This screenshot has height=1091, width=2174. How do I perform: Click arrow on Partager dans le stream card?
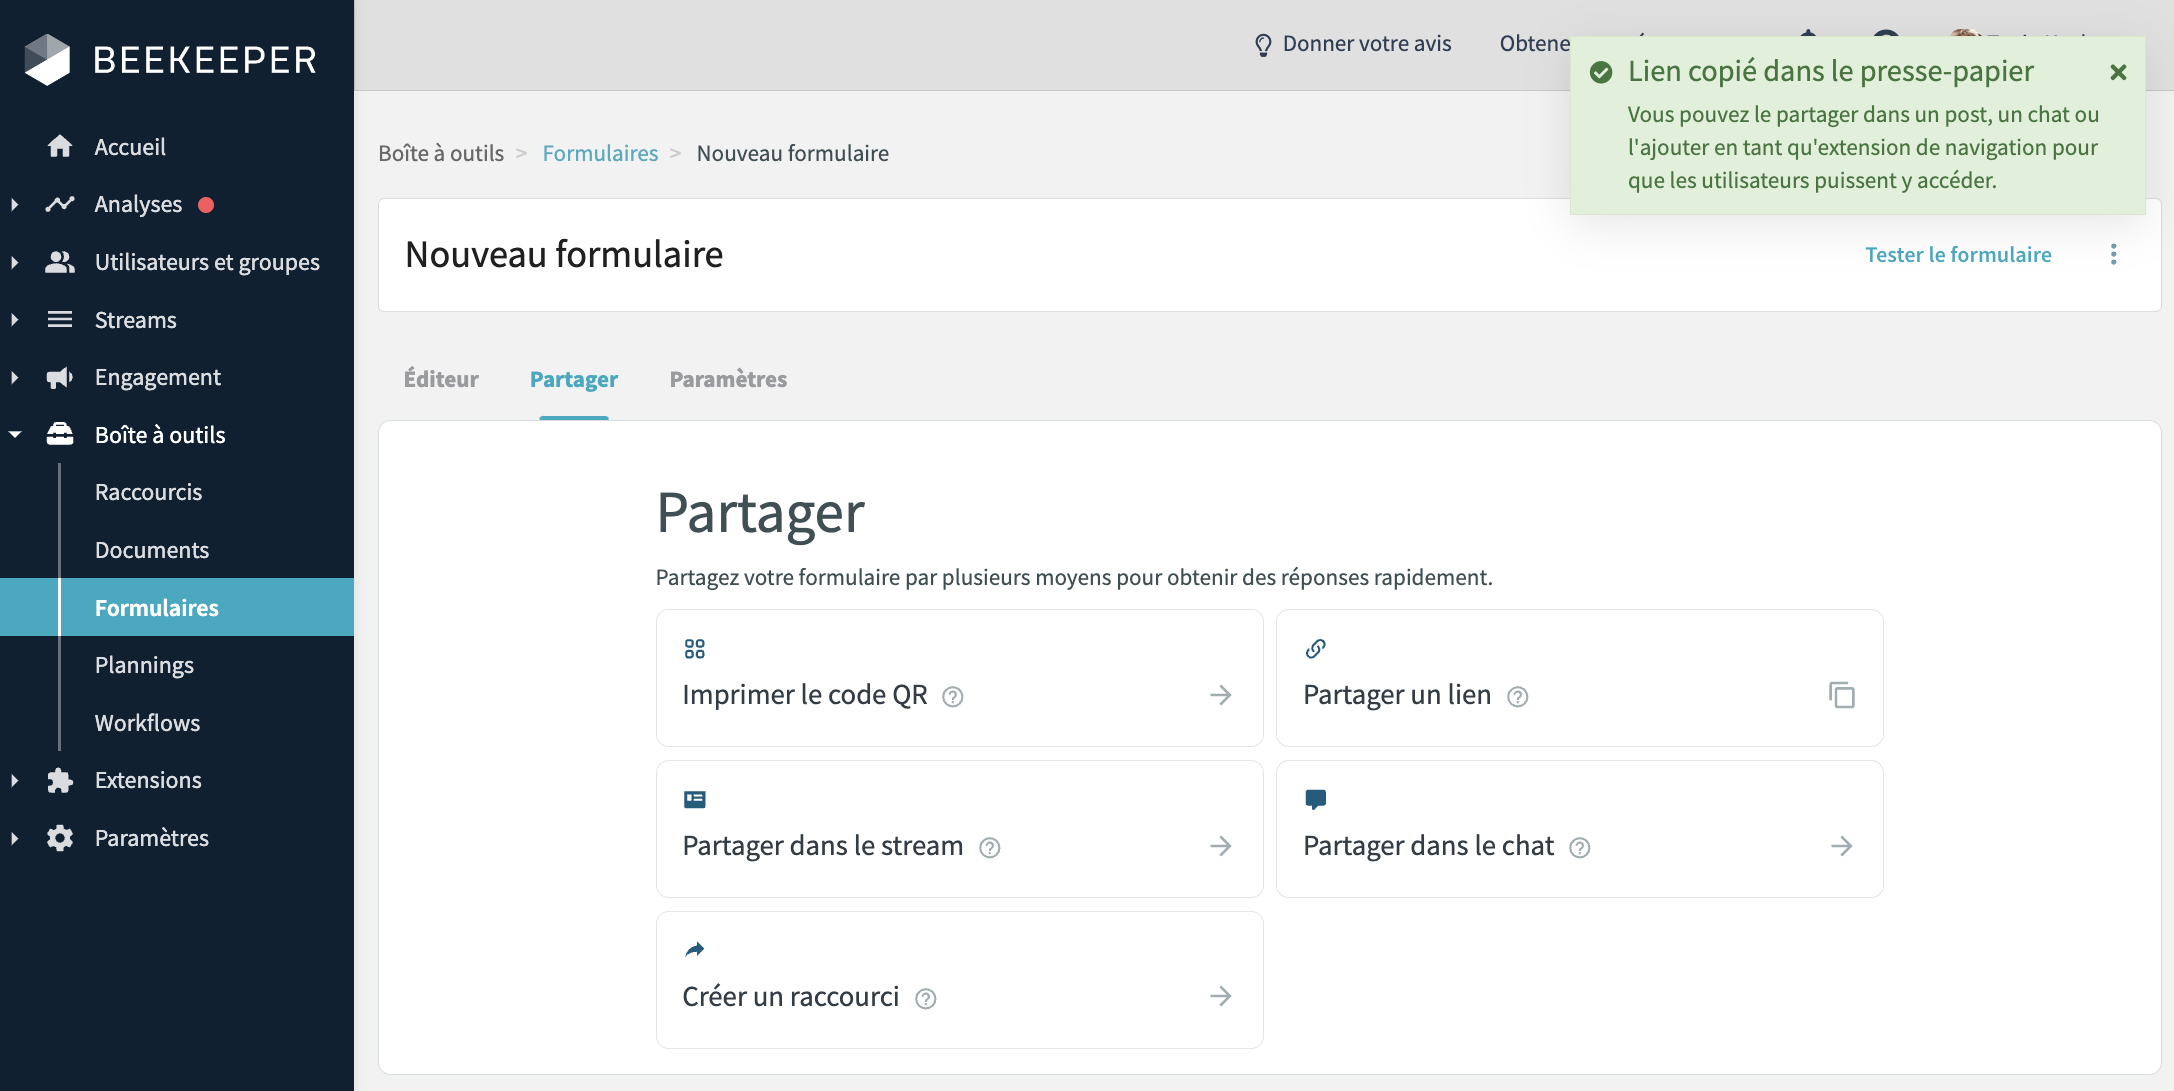(1220, 846)
